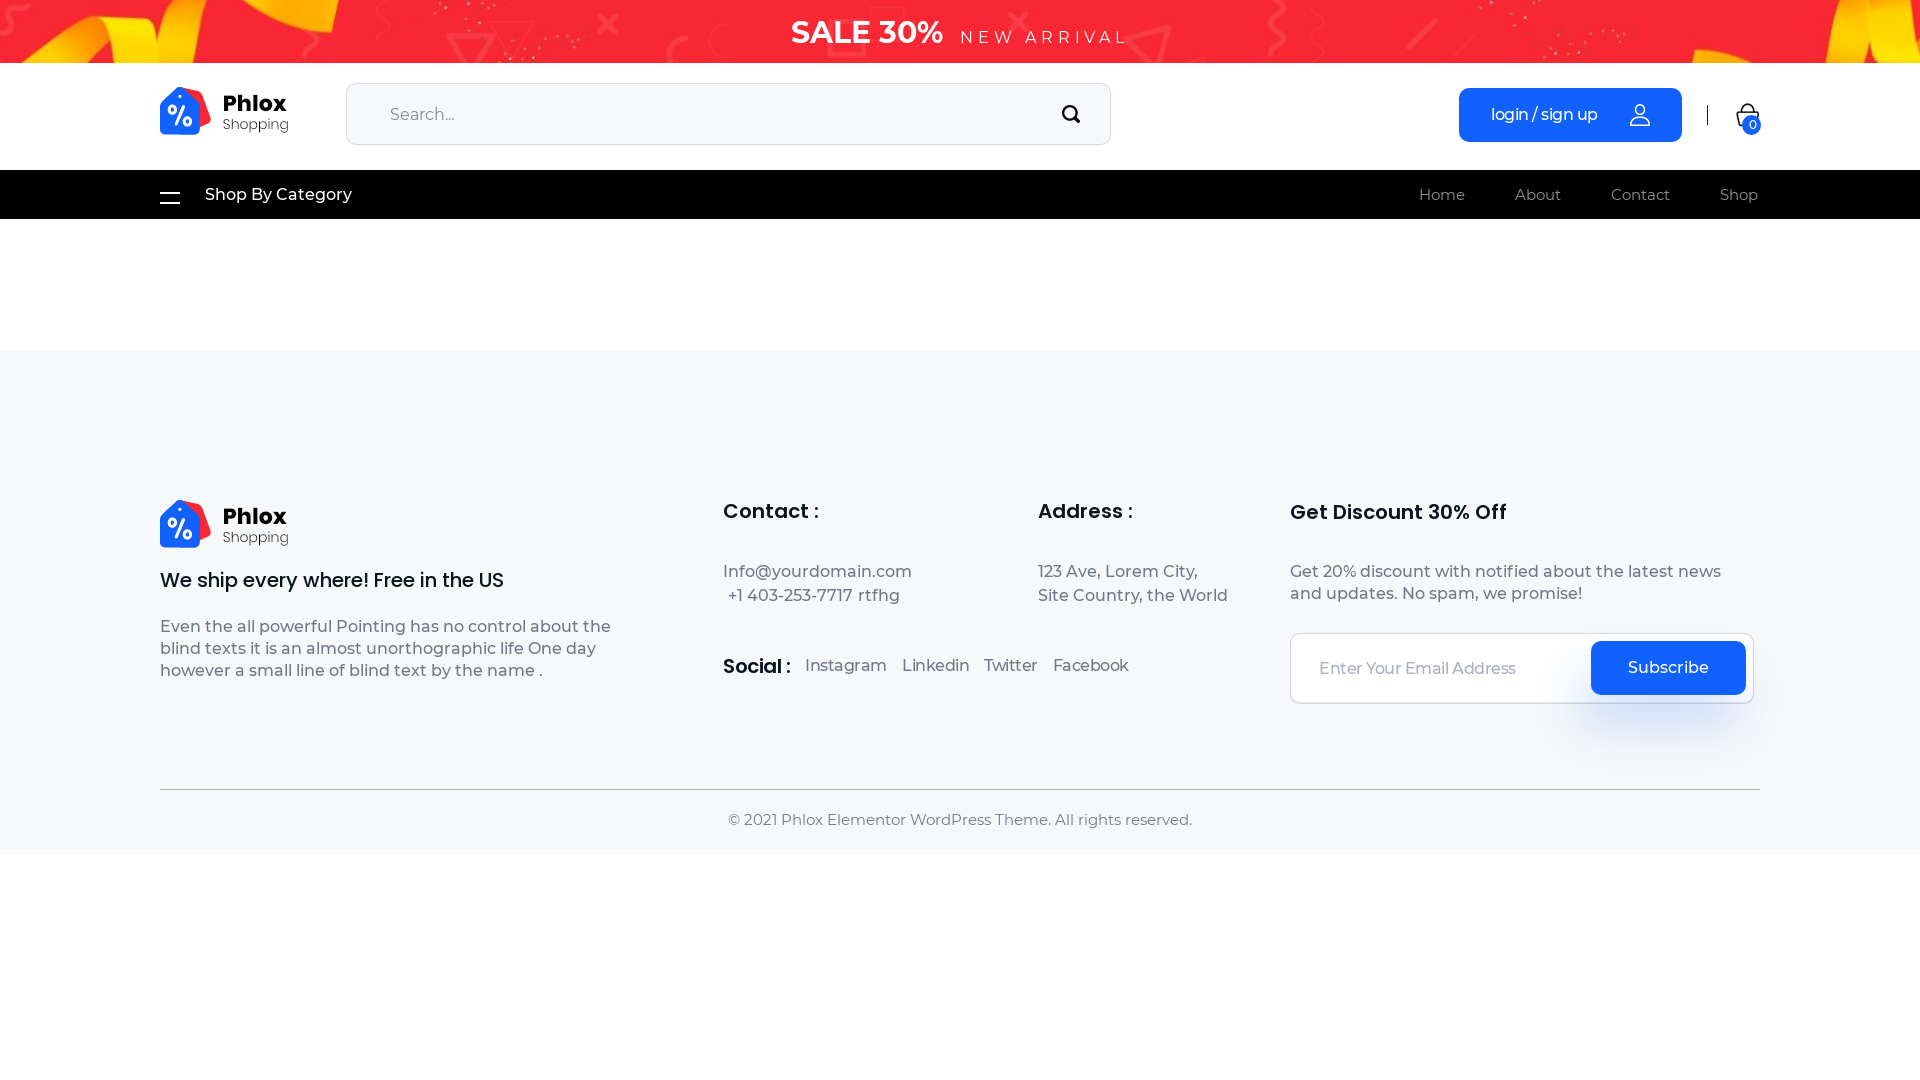Expand the Shop By Category menu
This screenshot has width=1920, height=1080.
point(278,195)
